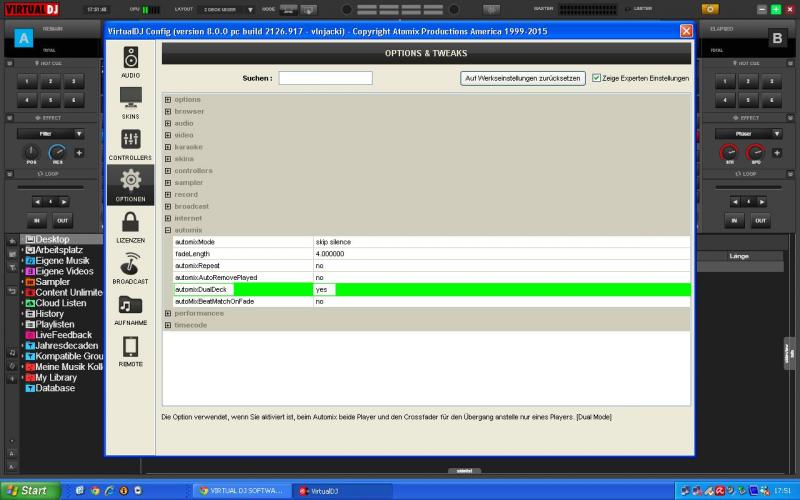
Task: Select the fadeLength setting row
Action: coord(432,254)
